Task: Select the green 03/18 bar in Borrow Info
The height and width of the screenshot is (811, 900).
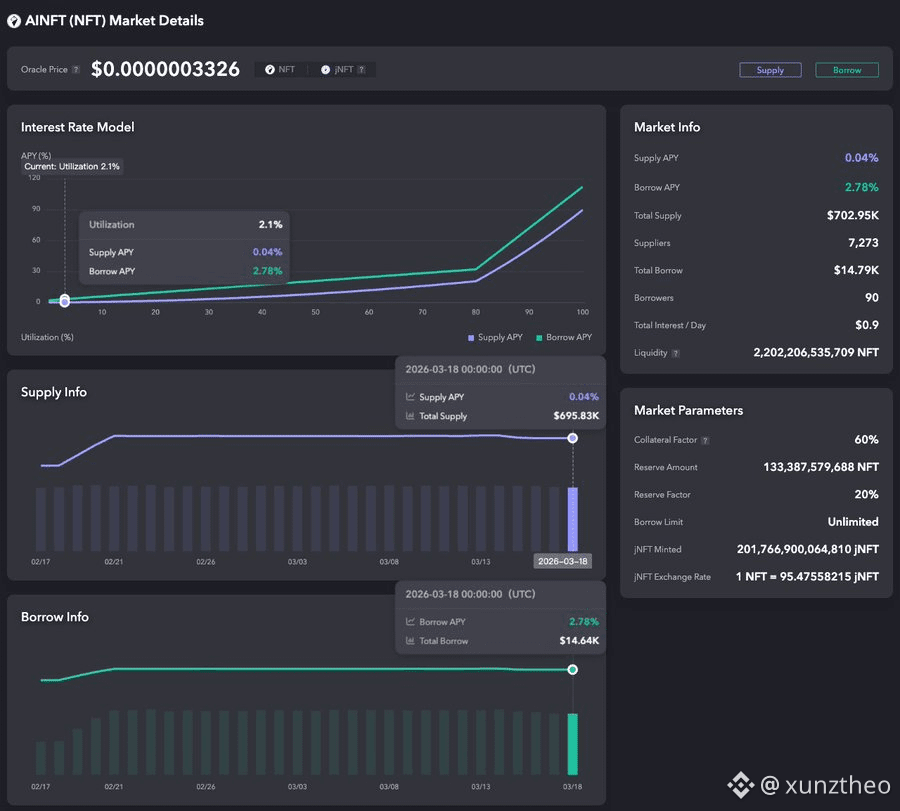Action: point(573,743)
